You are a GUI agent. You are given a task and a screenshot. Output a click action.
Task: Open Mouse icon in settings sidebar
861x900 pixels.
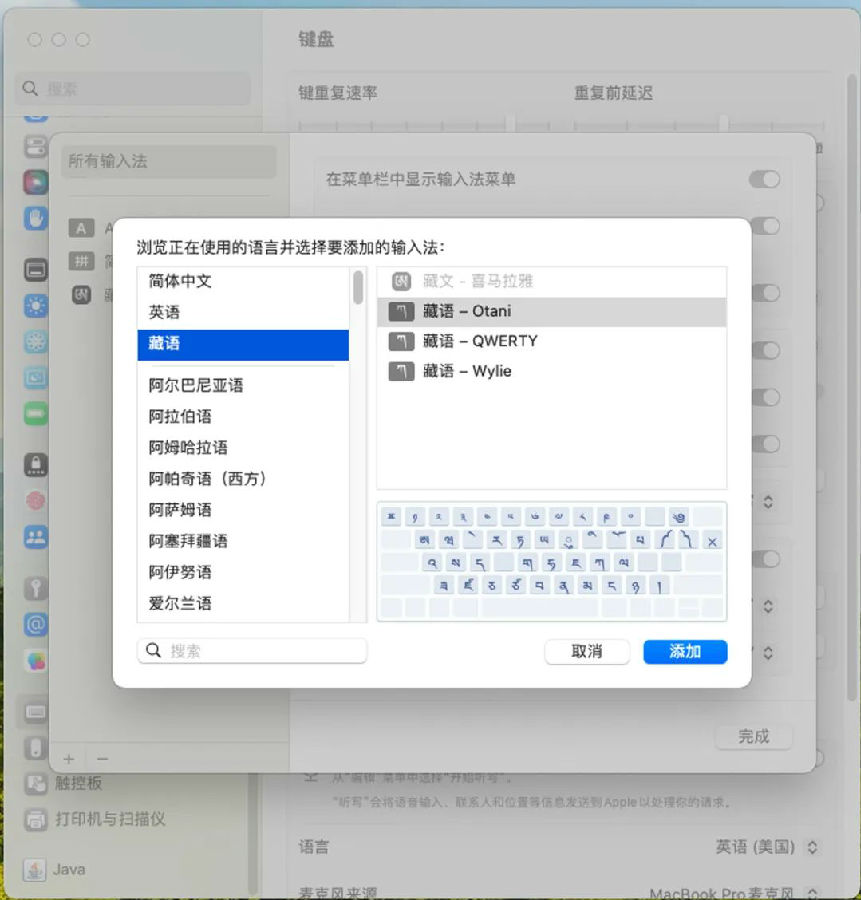click(36, 748)
